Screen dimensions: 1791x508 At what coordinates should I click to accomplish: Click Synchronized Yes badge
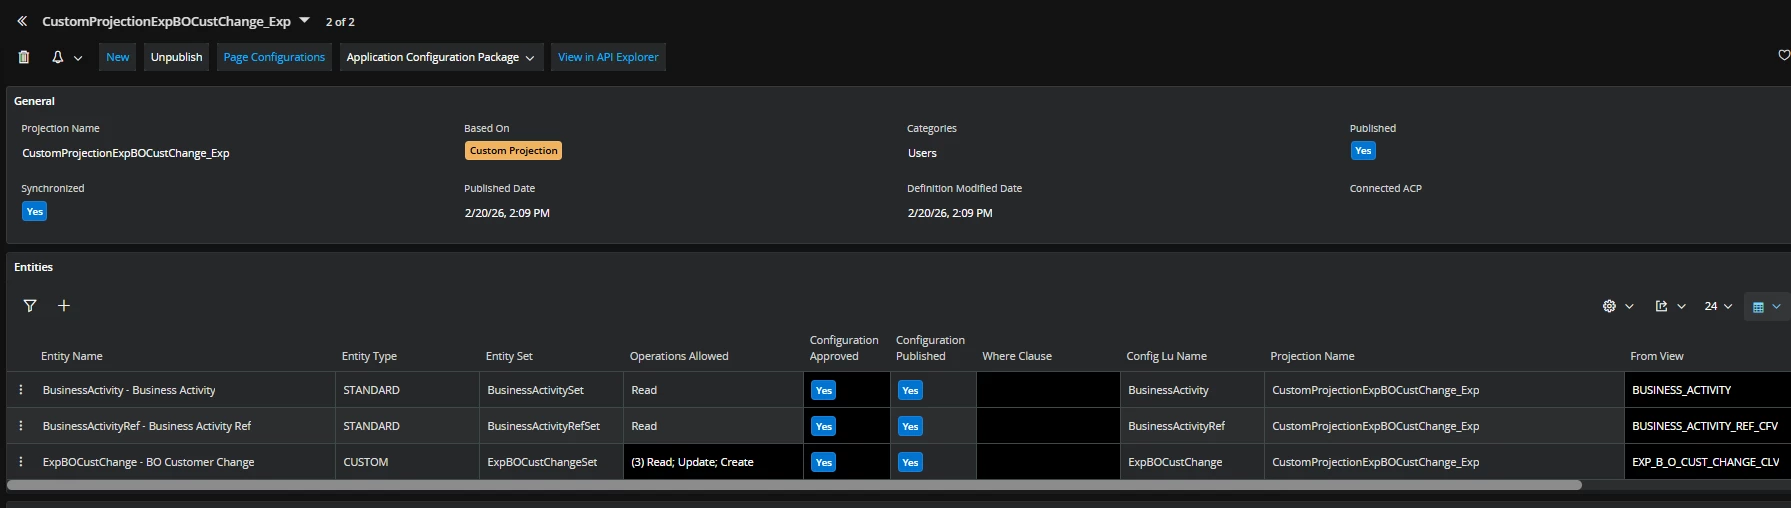pos(35,212)
